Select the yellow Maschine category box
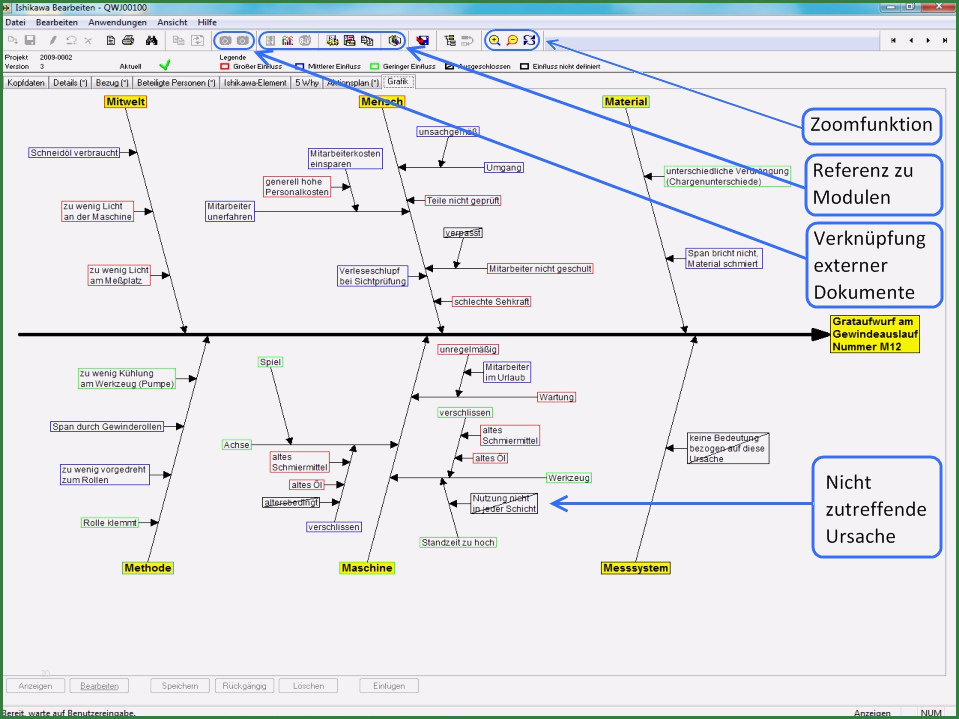959x719 pixels. [367, 568]
